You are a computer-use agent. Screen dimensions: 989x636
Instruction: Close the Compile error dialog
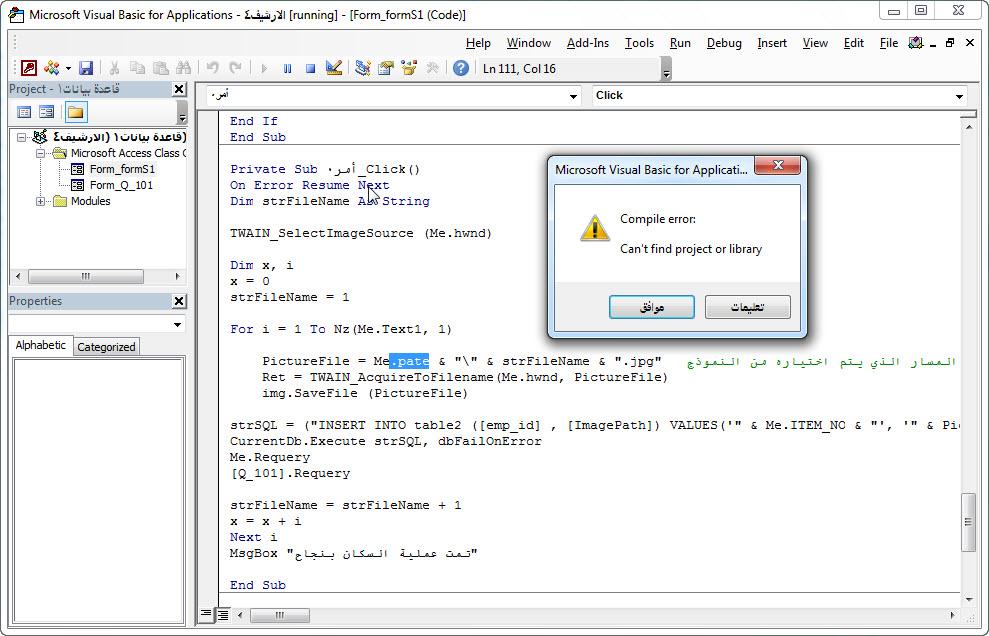pos(777,166)
